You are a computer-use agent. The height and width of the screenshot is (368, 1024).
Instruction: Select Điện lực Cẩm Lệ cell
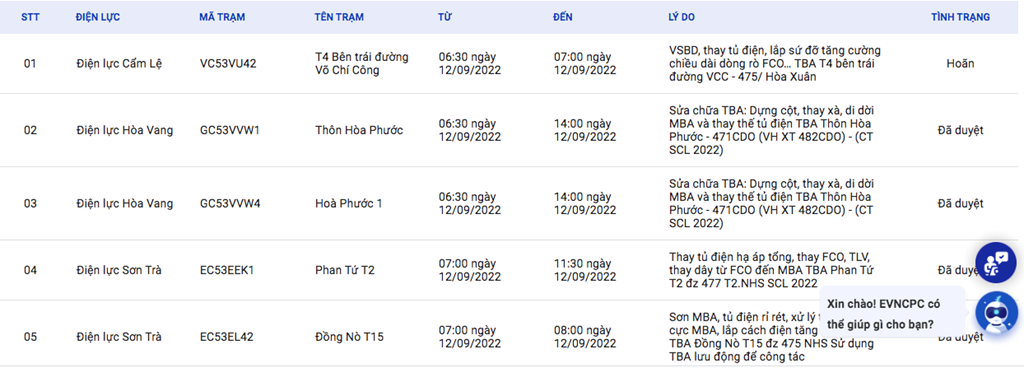(x=119, y=64)
